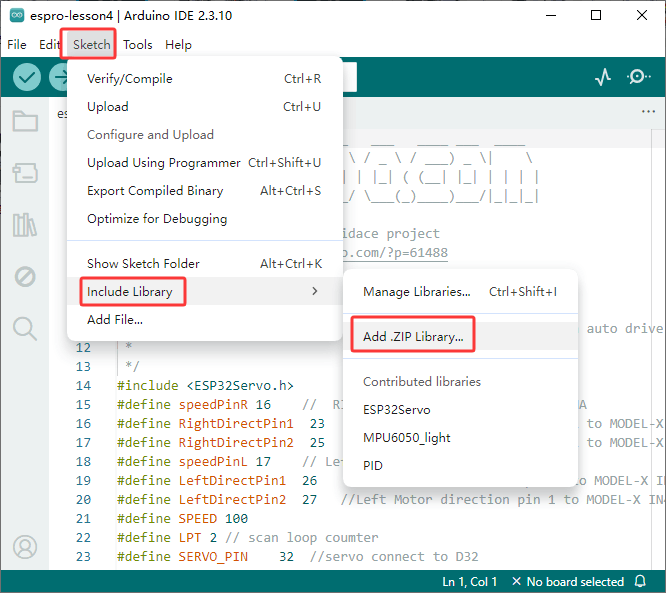Click line number 23 in gutter
This screenshot has height=593, width=666.
click(83, 556)
